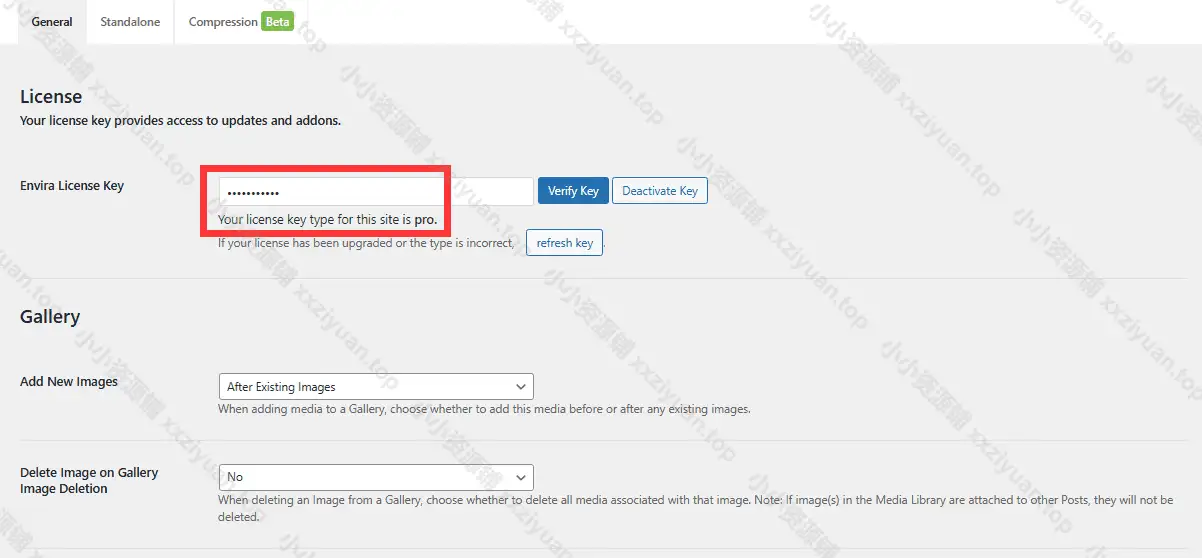This screenshot has height=558, width=1202.
Task: Focus the Envira License Key field
Action: (375, 191)
